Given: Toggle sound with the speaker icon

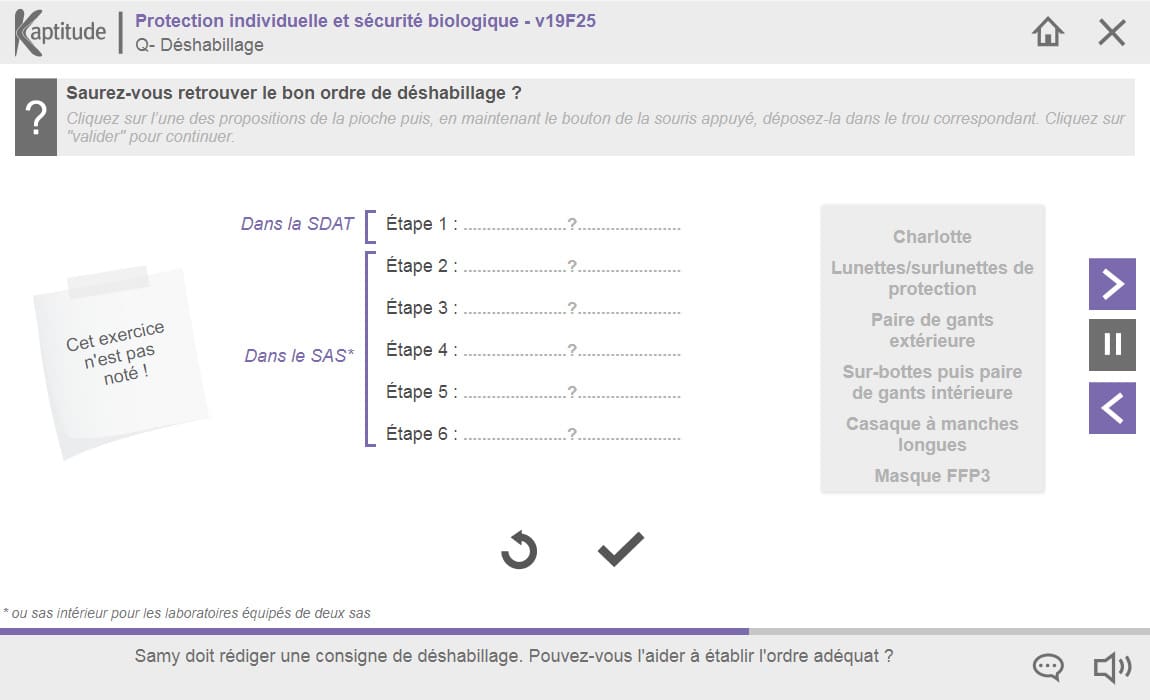Looking at the screenshot, I should 1111,667.
